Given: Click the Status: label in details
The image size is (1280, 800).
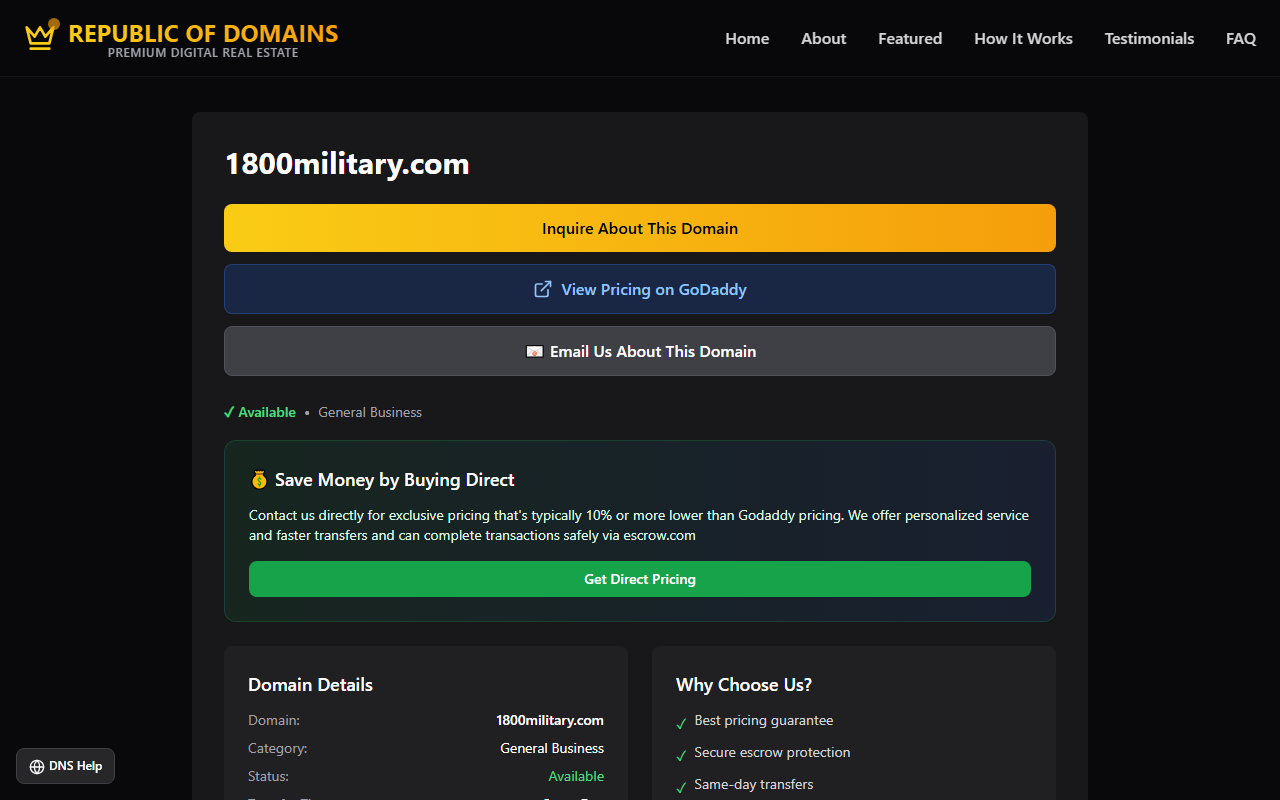Looking at the screenshot, I should pos(268,776).
